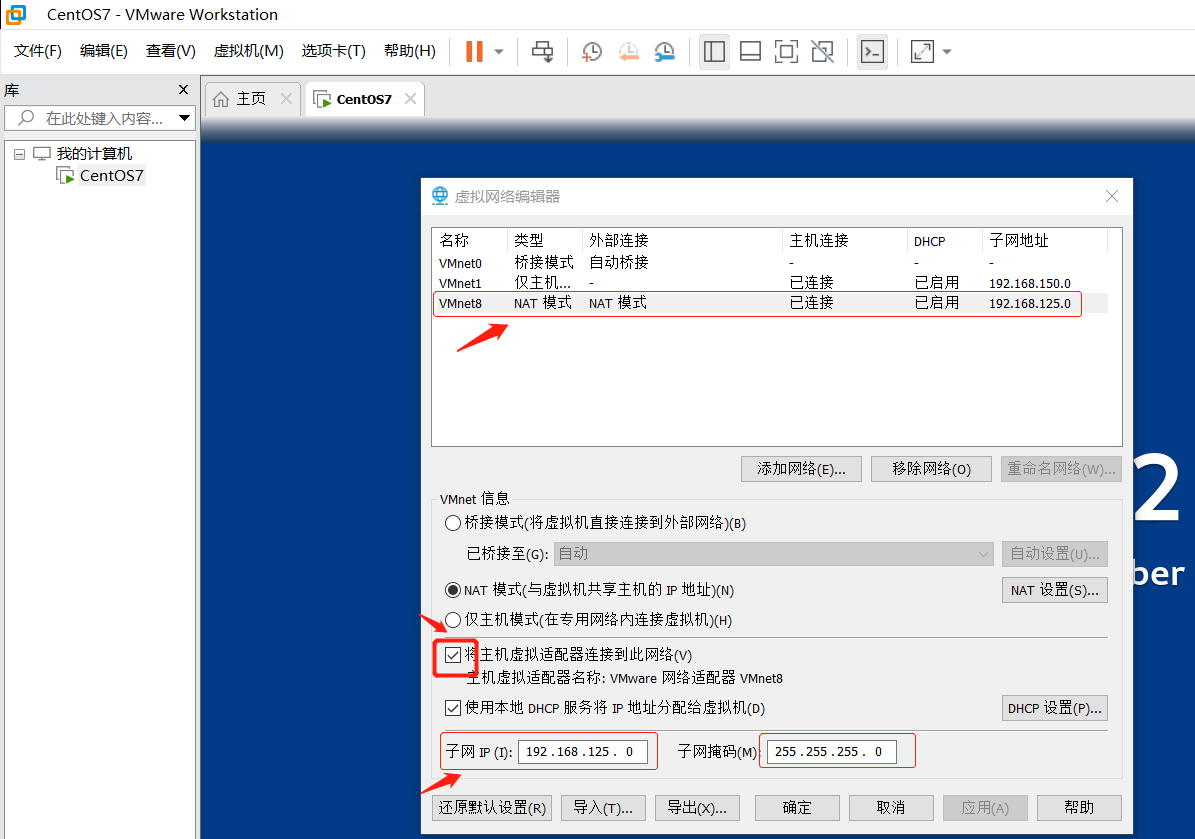
Task: Take a snapshot of the VM
Action: tap(591, 51)
